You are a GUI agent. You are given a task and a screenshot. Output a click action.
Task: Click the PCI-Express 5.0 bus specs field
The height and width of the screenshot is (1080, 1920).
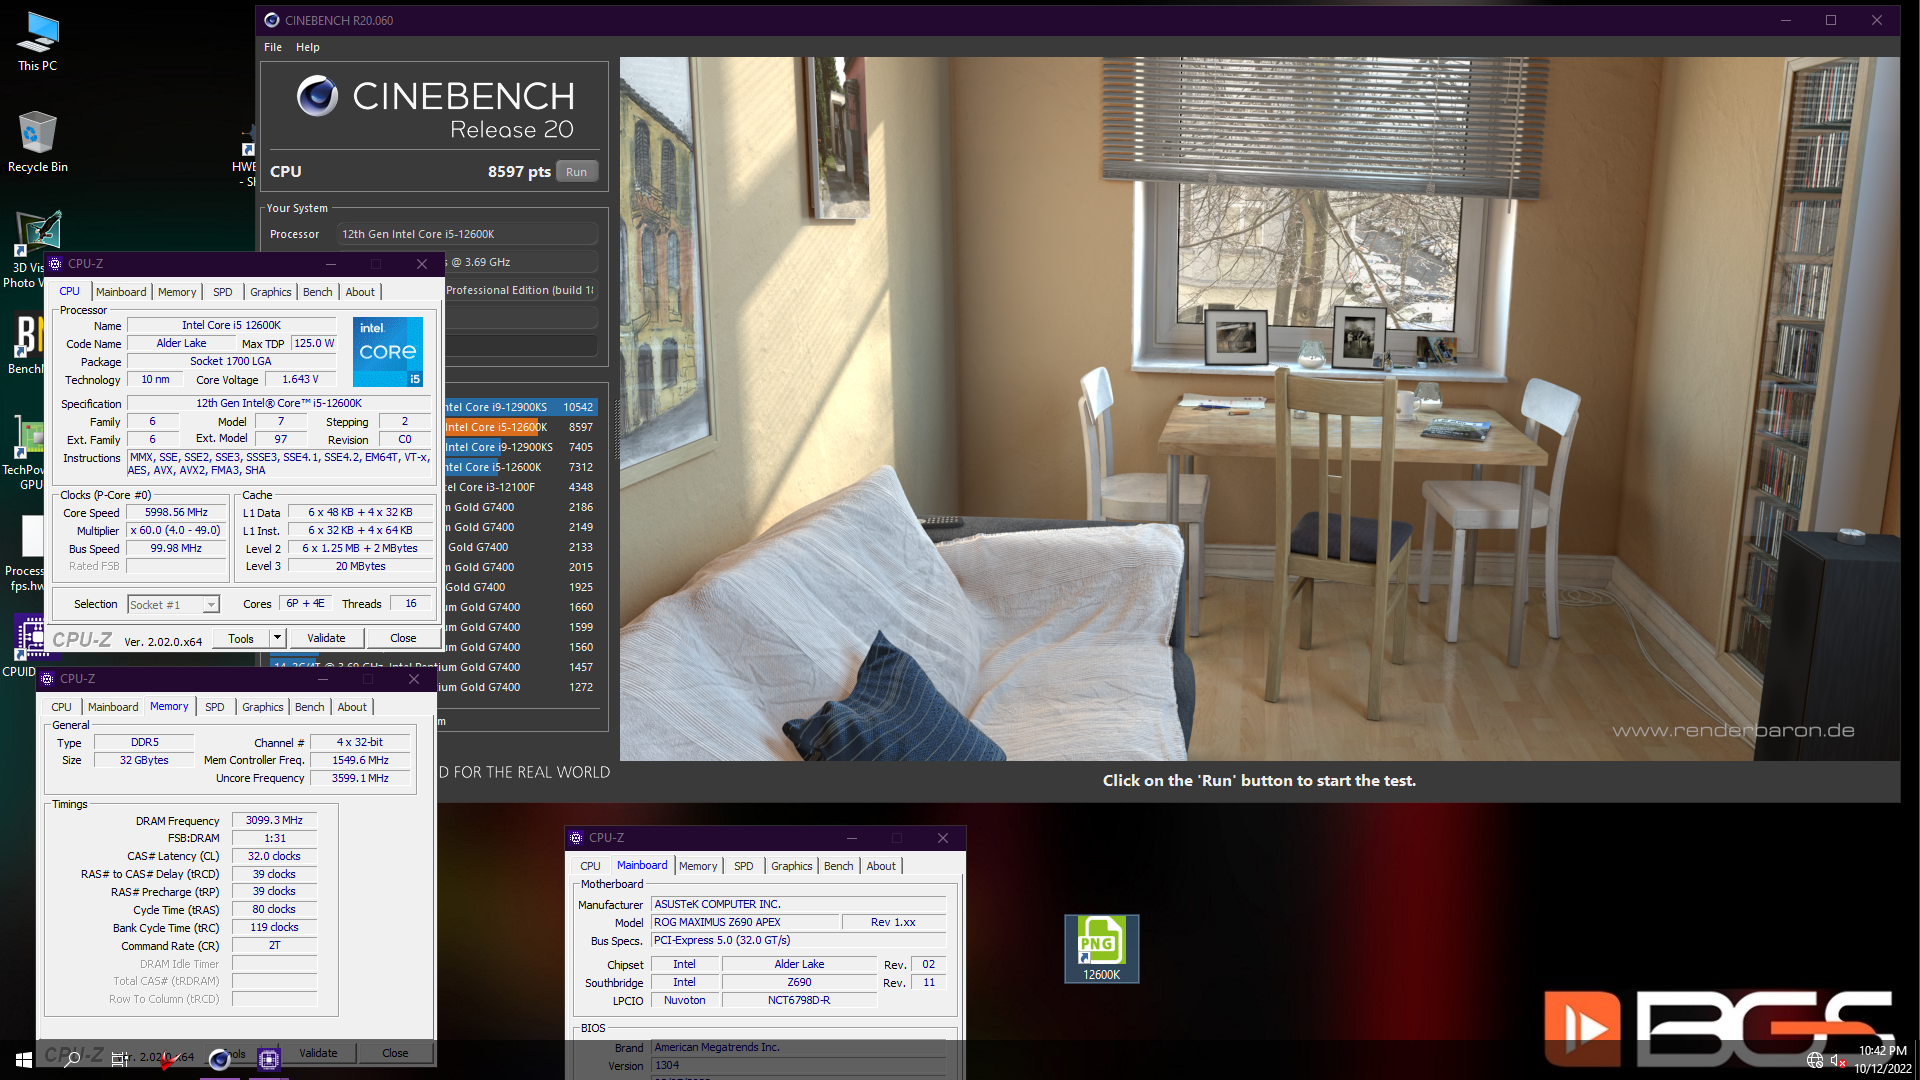click(x=798, y=940)
